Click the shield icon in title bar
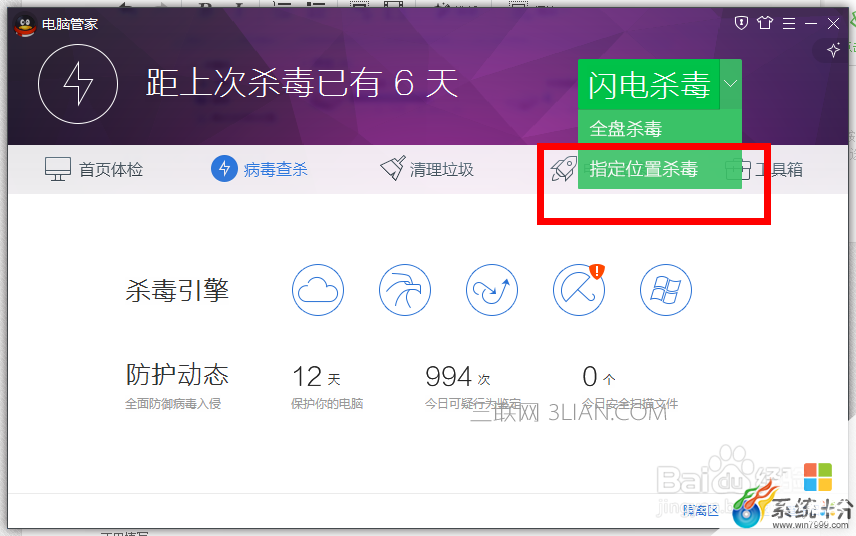The height and width of the screenshot is (536, 856). [x=741, y=23]
